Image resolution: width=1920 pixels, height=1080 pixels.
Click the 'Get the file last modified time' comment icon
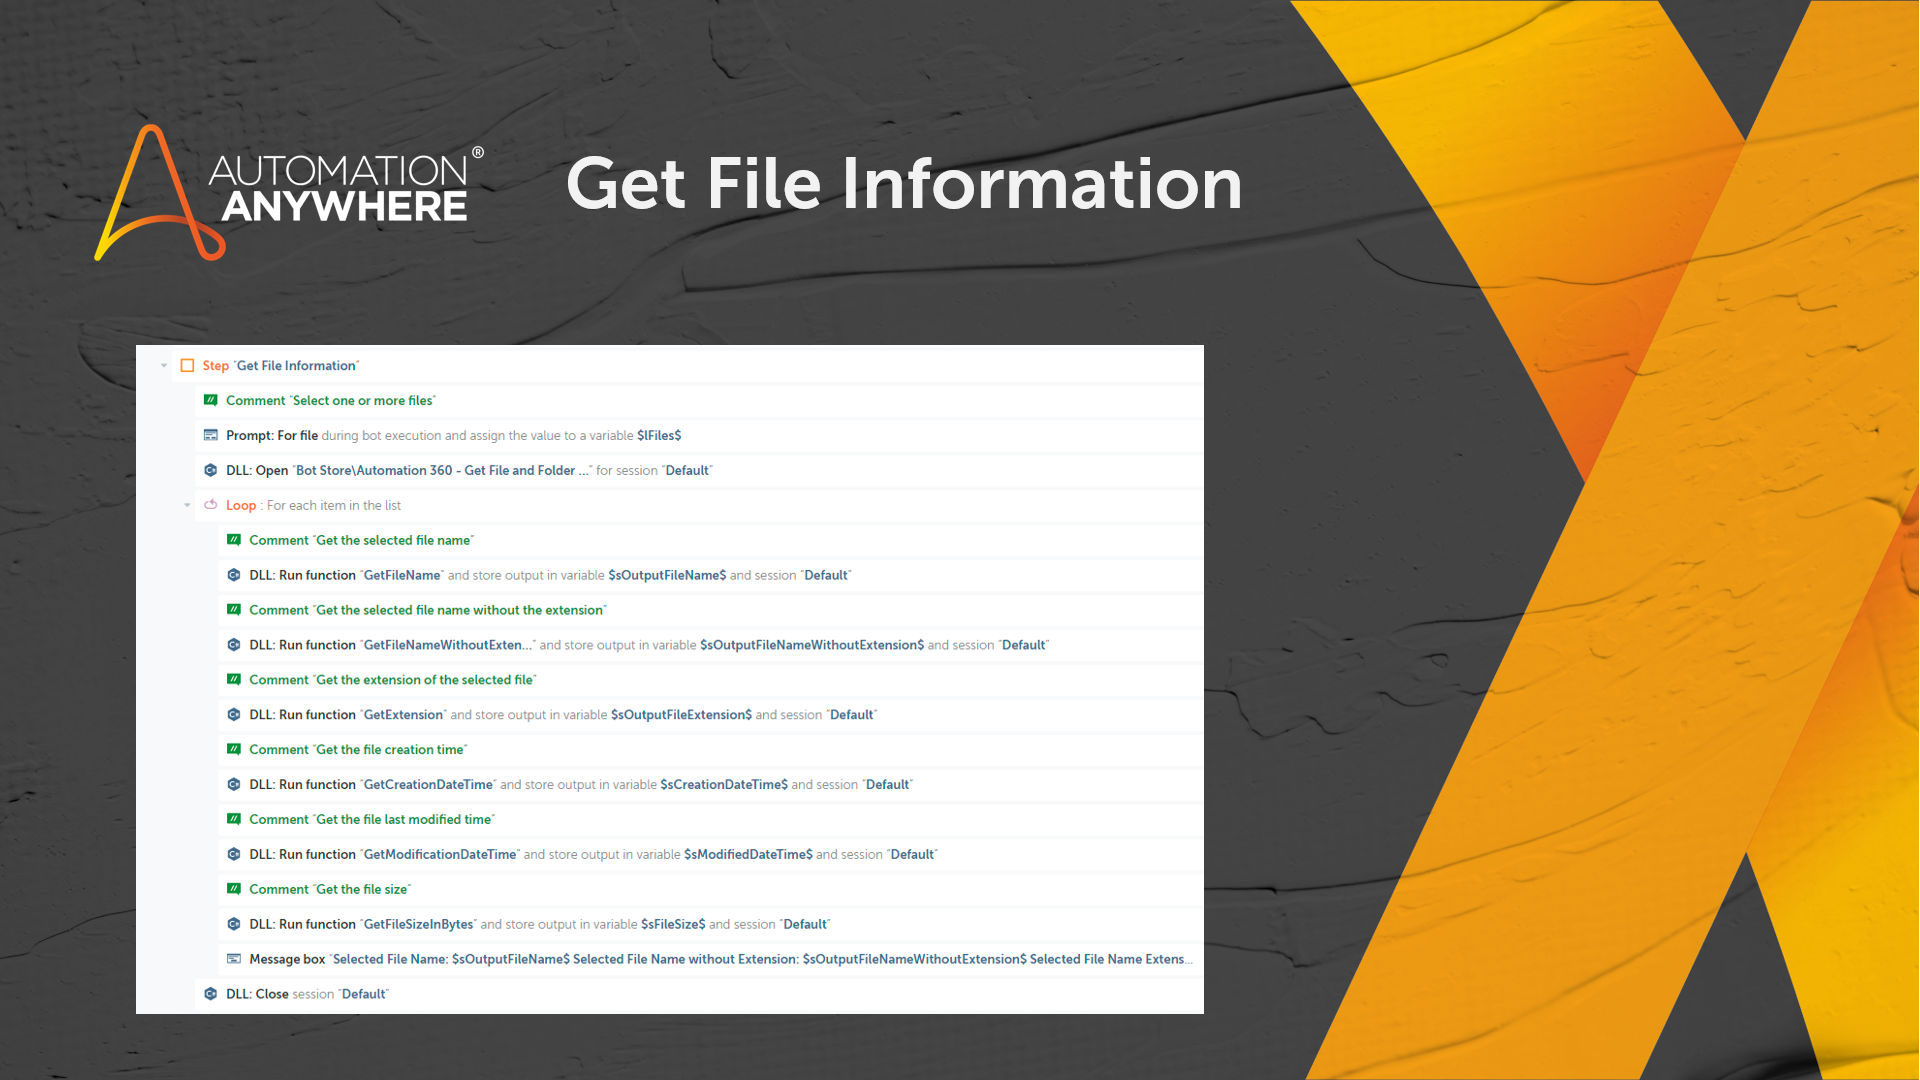tap(234, 819)
